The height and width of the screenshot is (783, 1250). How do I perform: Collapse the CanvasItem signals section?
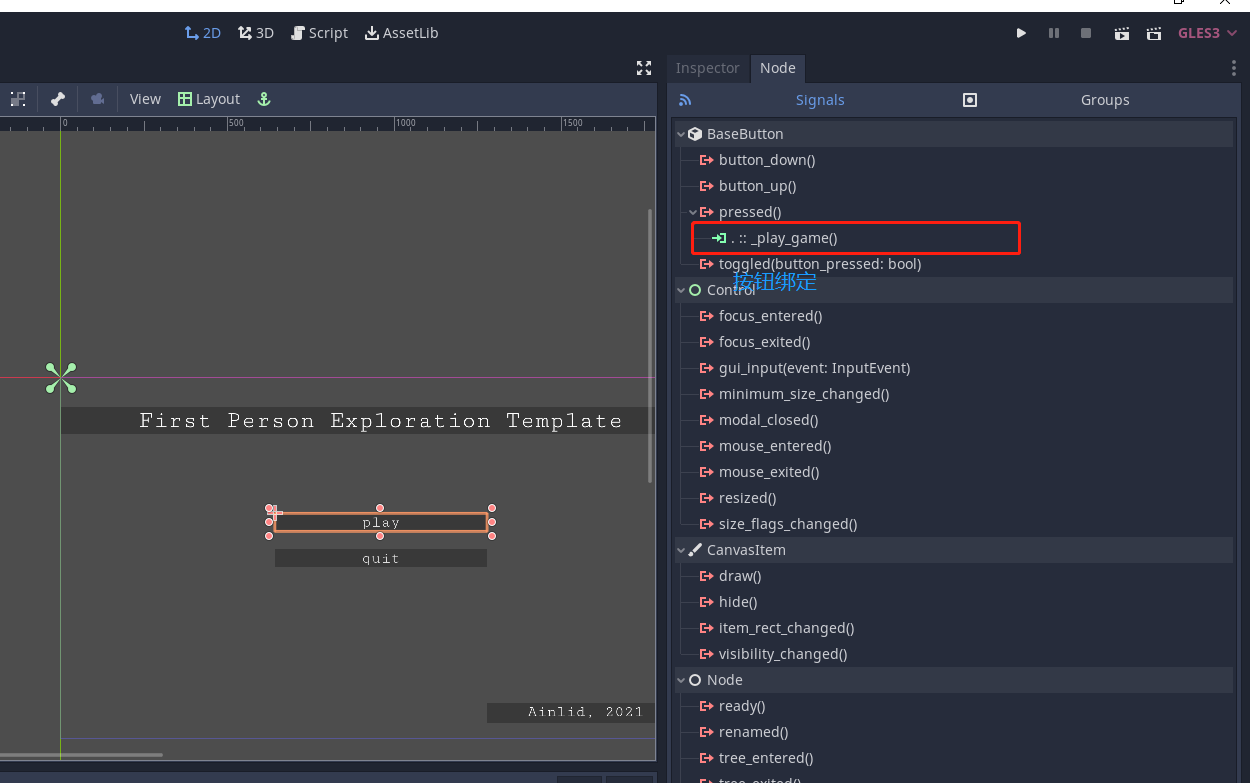[682, 550]
